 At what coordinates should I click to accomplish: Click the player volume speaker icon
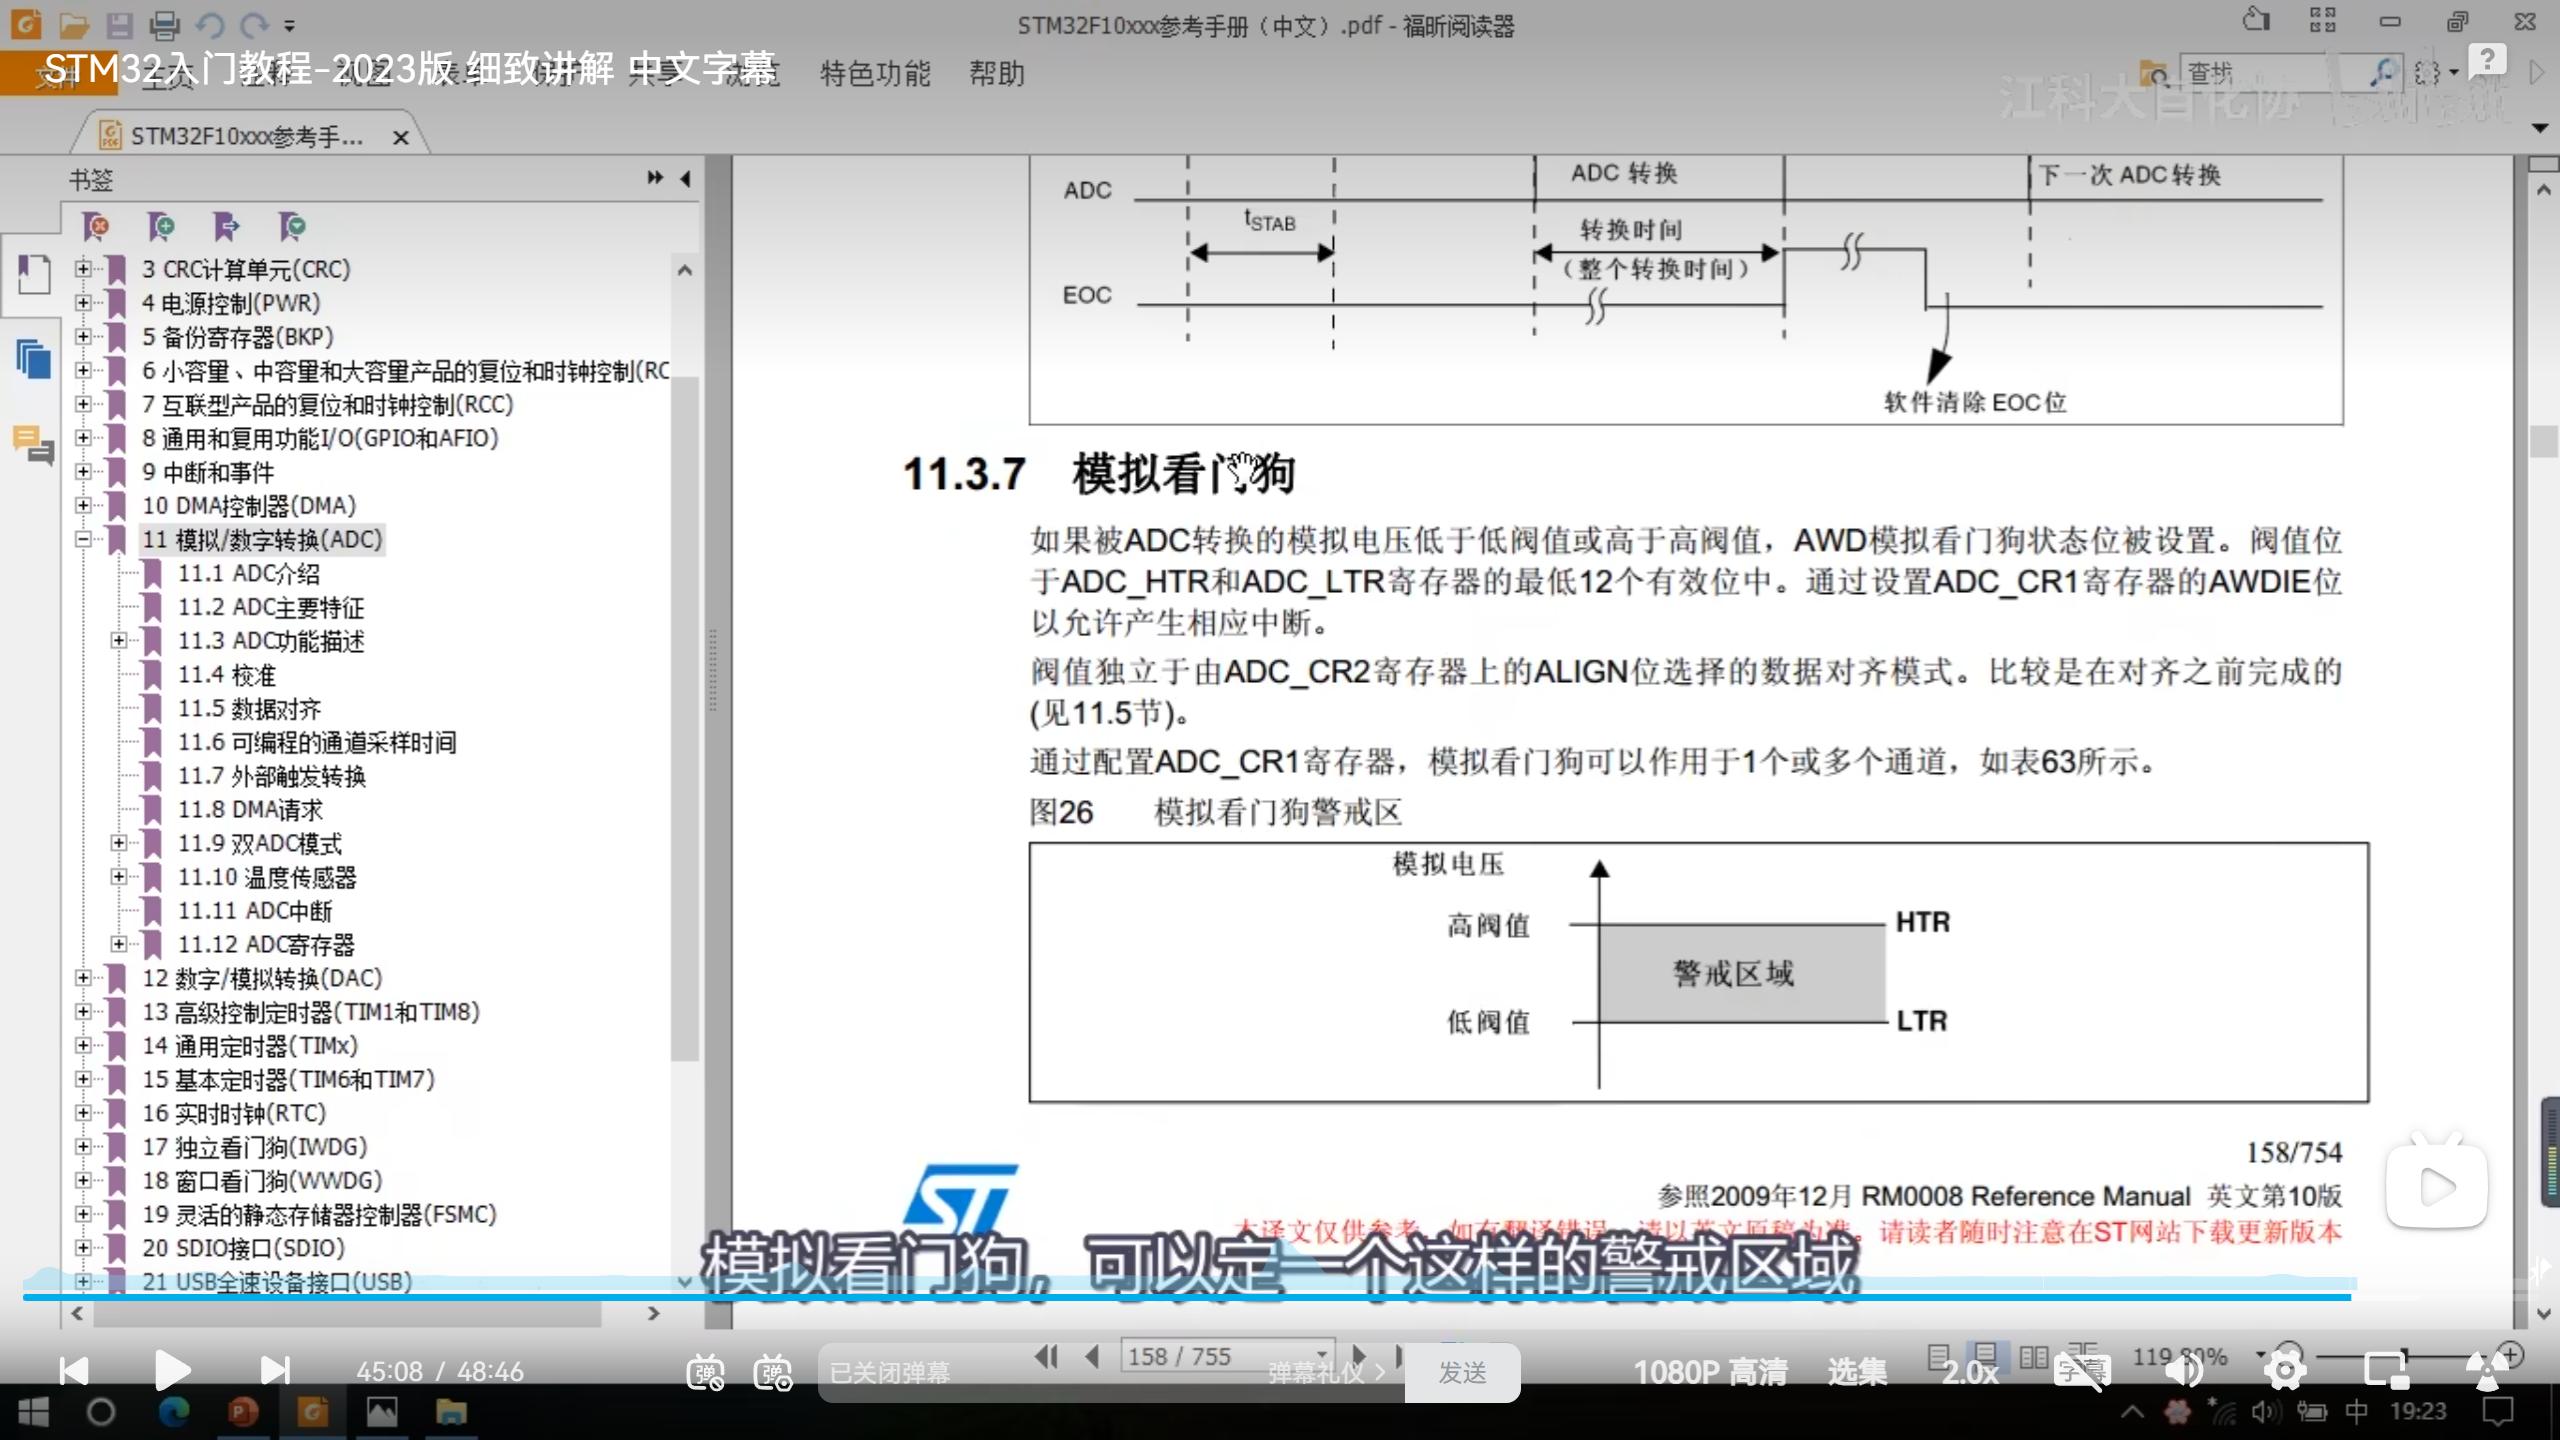tap(2183, 1371)
